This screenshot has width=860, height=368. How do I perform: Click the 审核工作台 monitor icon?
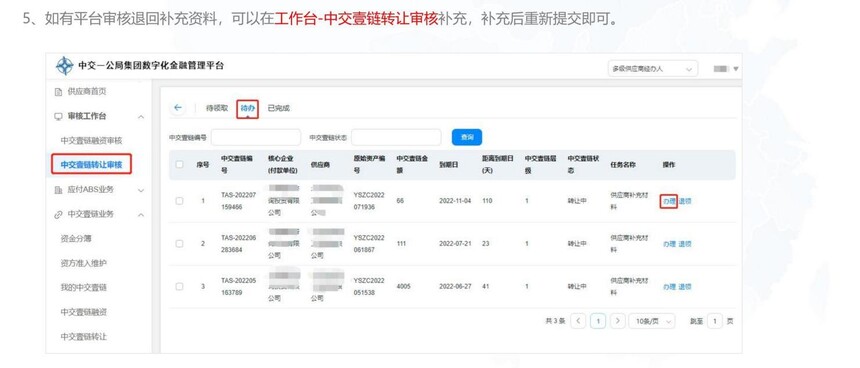58,116
